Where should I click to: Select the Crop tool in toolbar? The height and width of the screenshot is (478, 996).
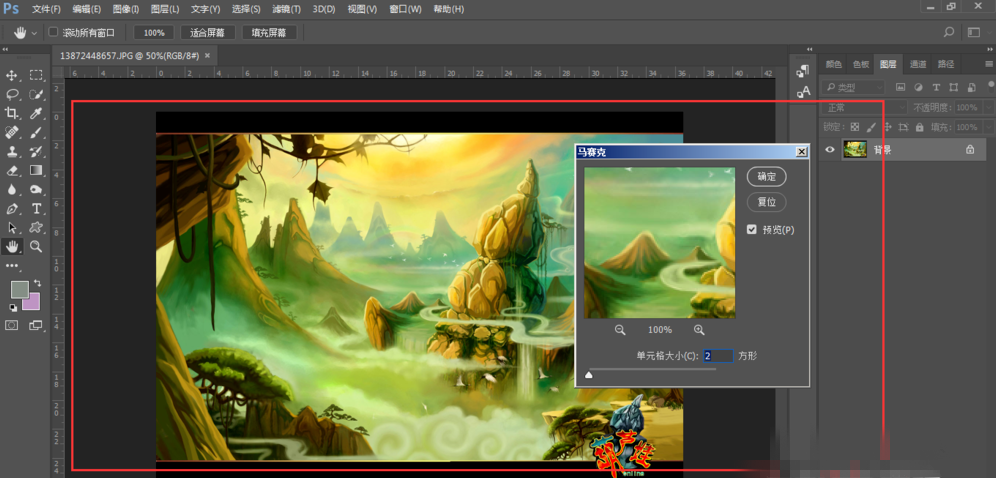pyautogui.click(x=12, y=113)
